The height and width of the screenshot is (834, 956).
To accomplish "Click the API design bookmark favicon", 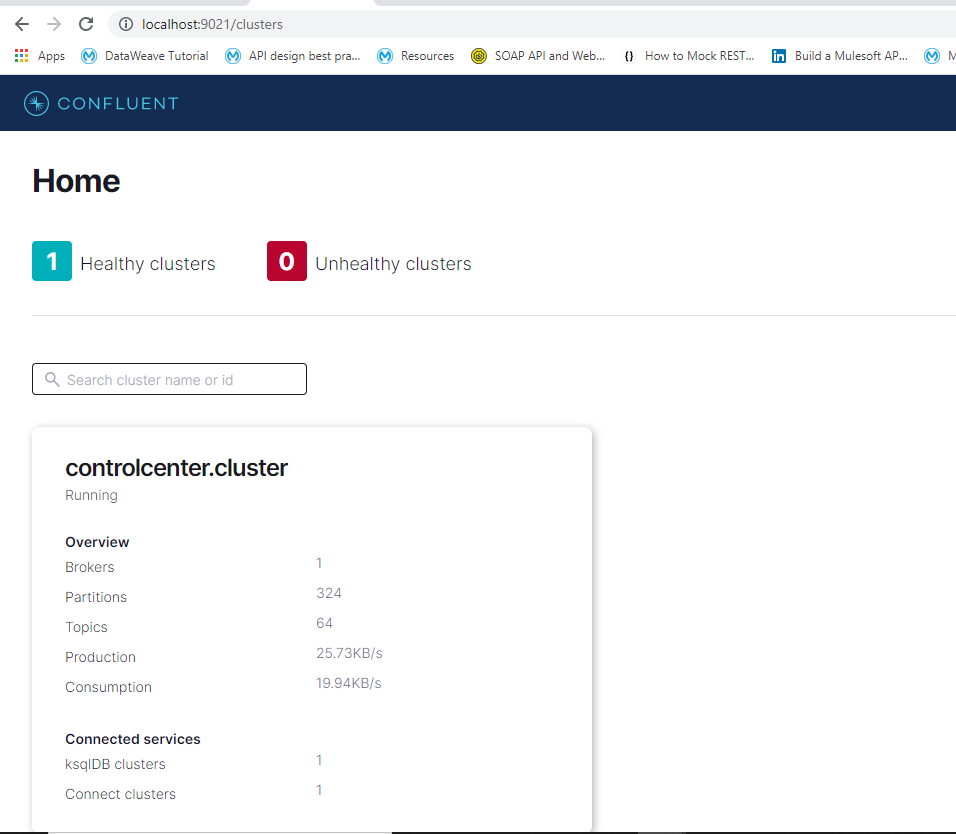I will coord(233,56).
